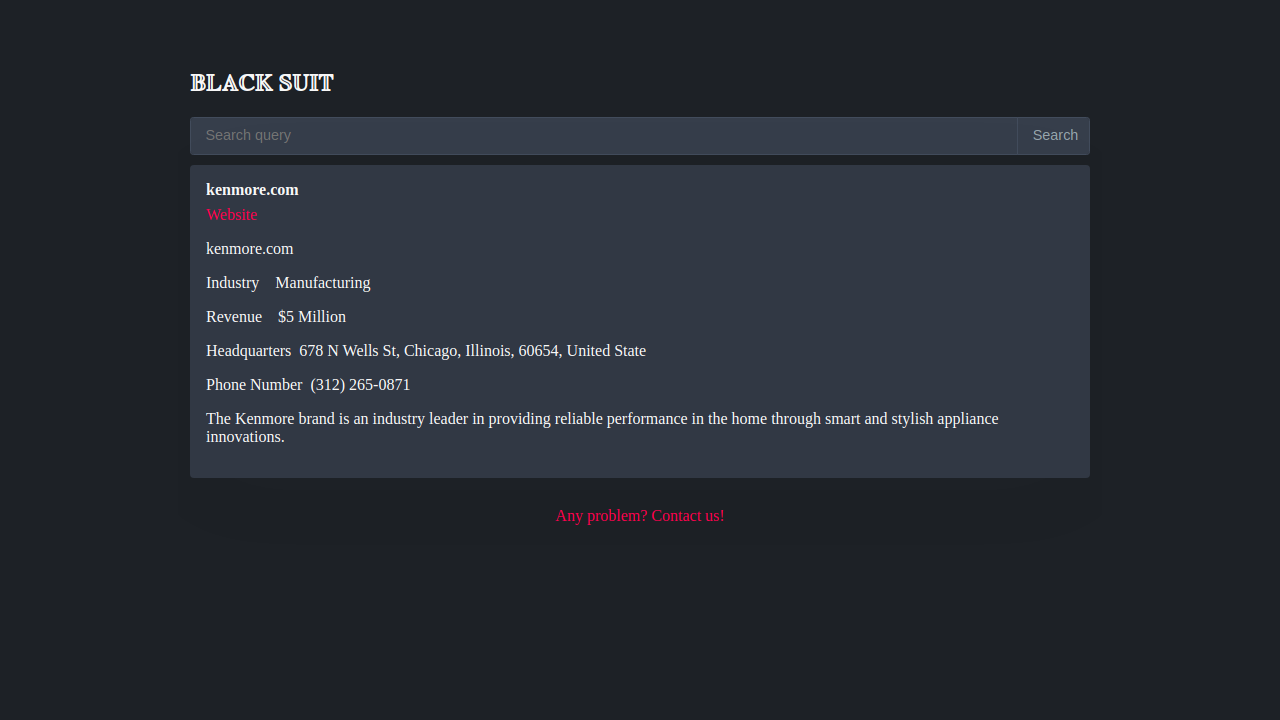
Task: Click the BLACK SUIT site logo
Action: pyautogui.click(x=262, y=83)
